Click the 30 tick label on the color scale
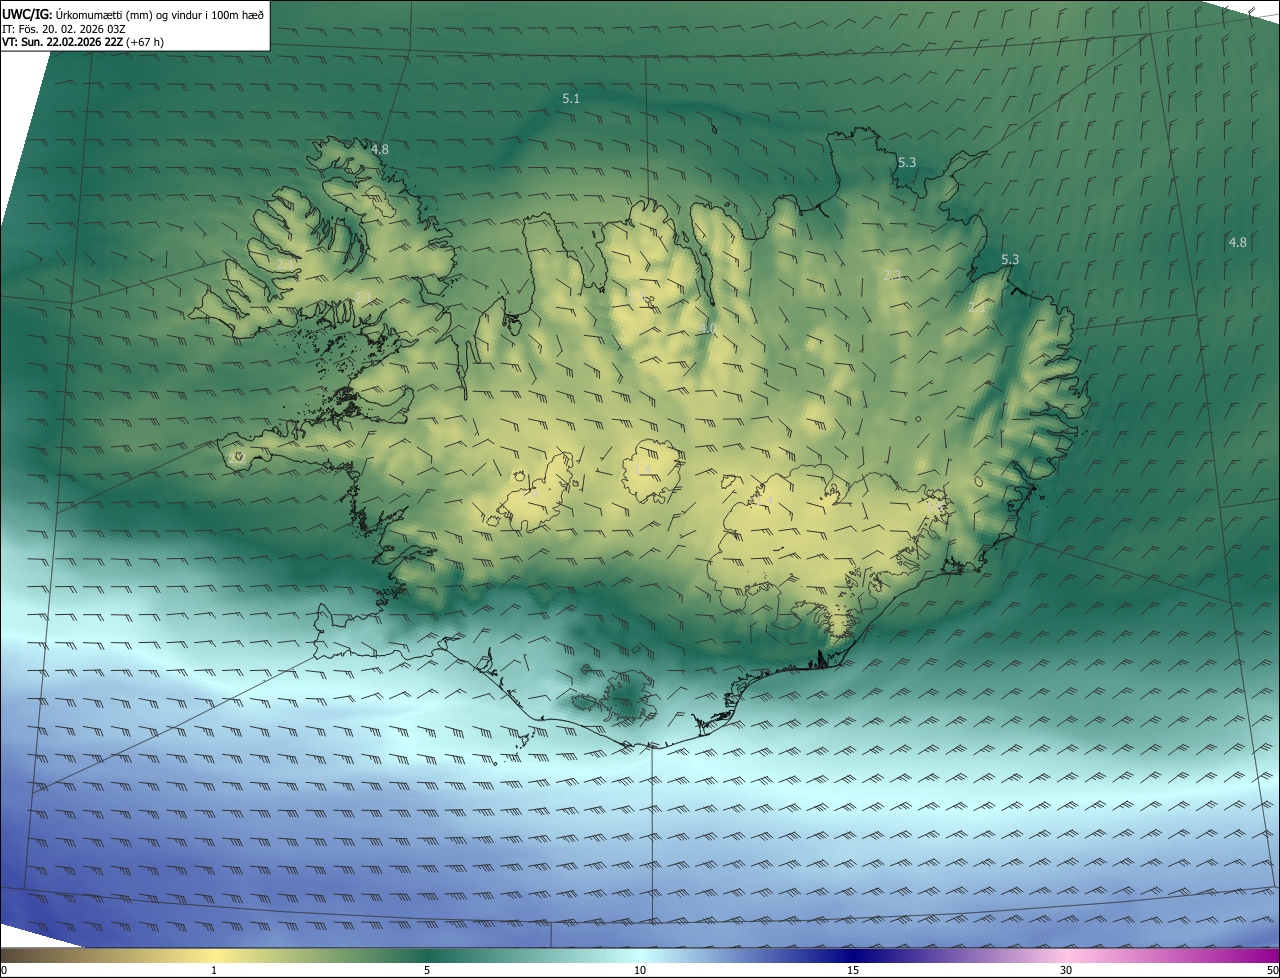 pos(1066,970)
